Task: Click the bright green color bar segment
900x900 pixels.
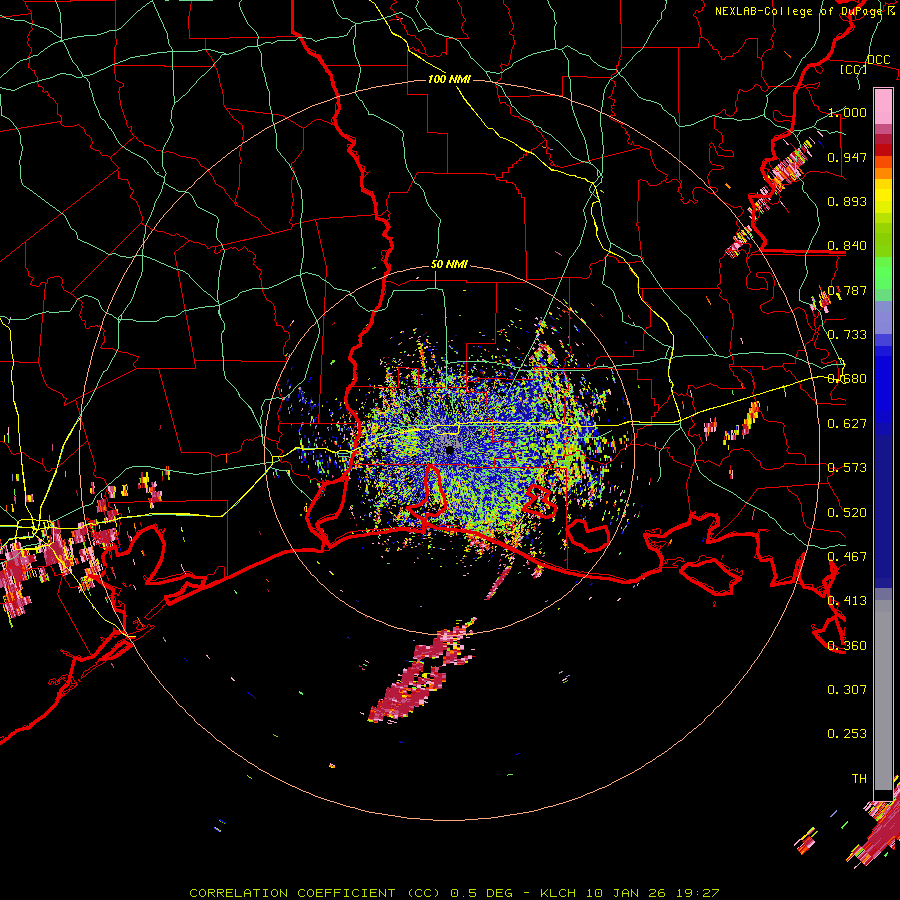Action: pos(883,273)
